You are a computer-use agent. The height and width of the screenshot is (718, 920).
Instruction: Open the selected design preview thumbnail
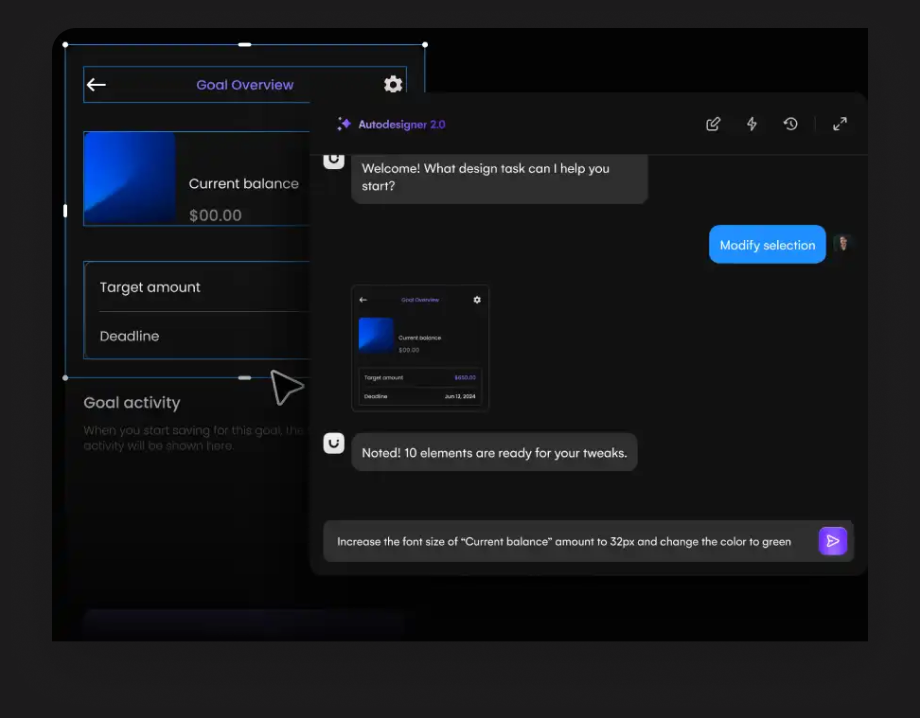(420, 348)
